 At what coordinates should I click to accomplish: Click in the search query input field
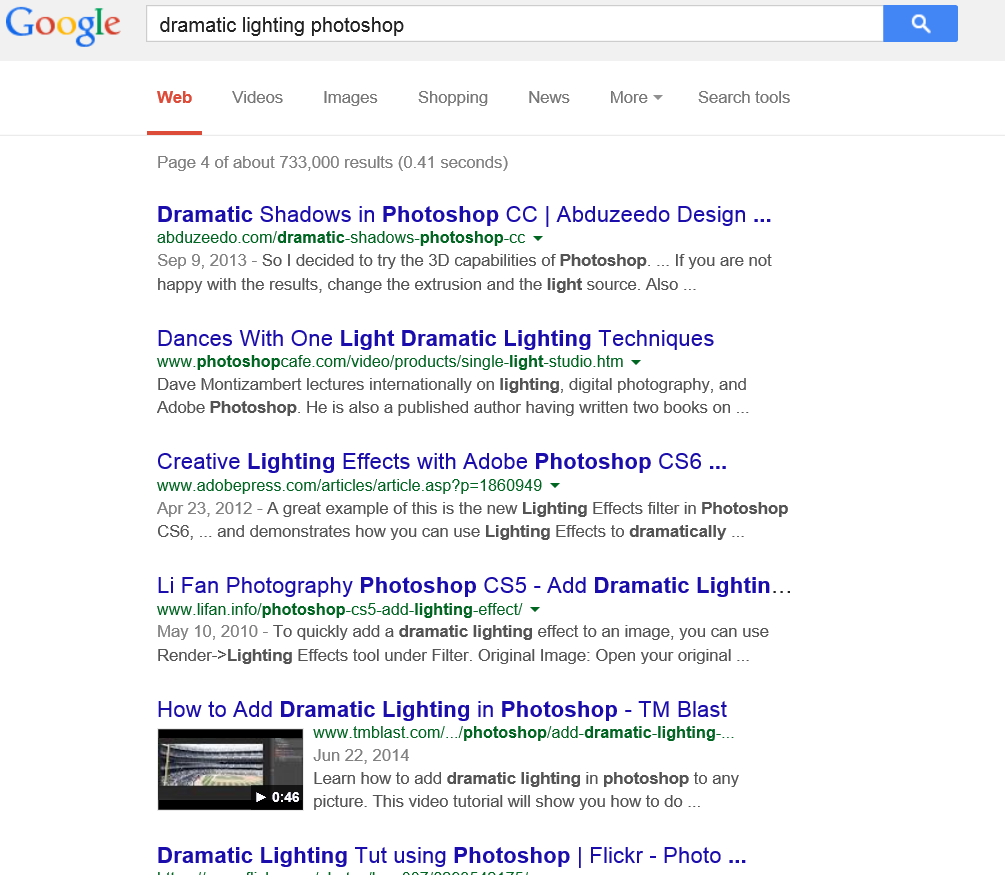click(x=515, y=24)
